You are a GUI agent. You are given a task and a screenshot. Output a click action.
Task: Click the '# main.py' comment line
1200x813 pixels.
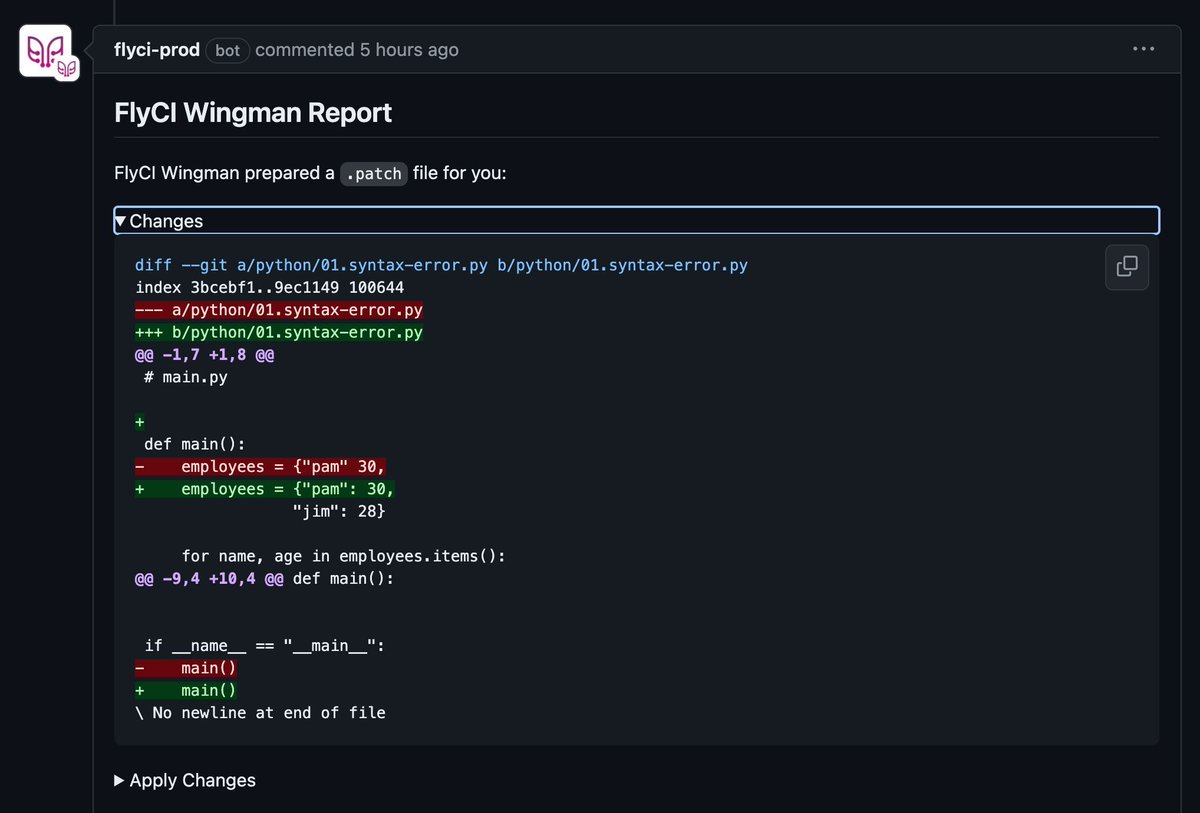[185, 377]
